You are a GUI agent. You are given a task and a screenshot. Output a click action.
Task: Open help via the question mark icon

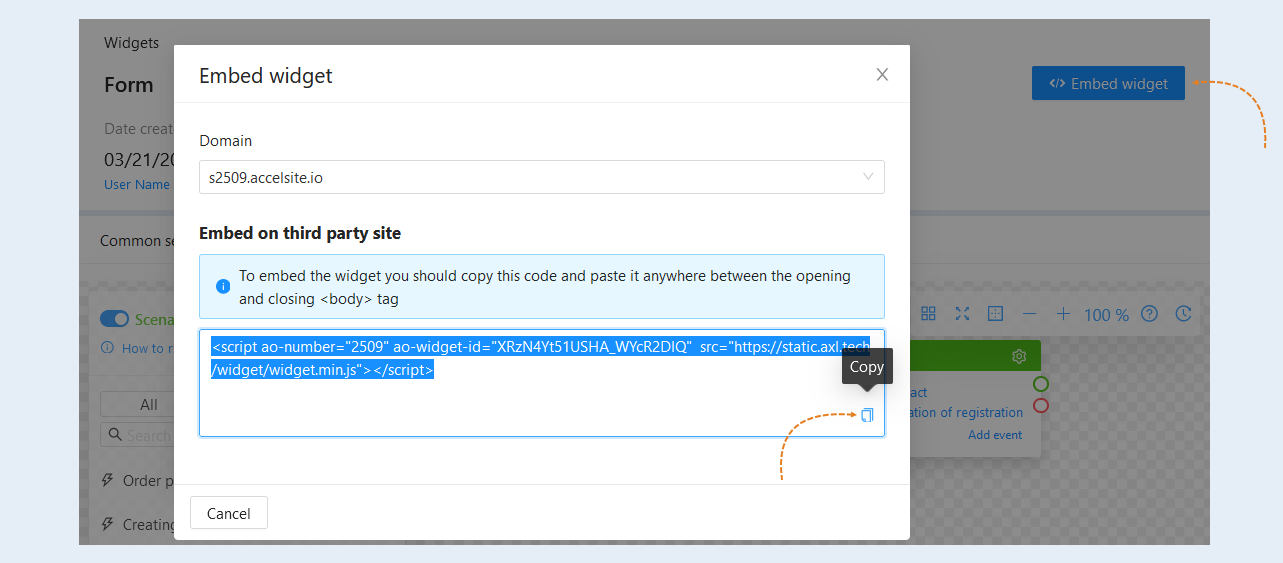pos(1150,314)
